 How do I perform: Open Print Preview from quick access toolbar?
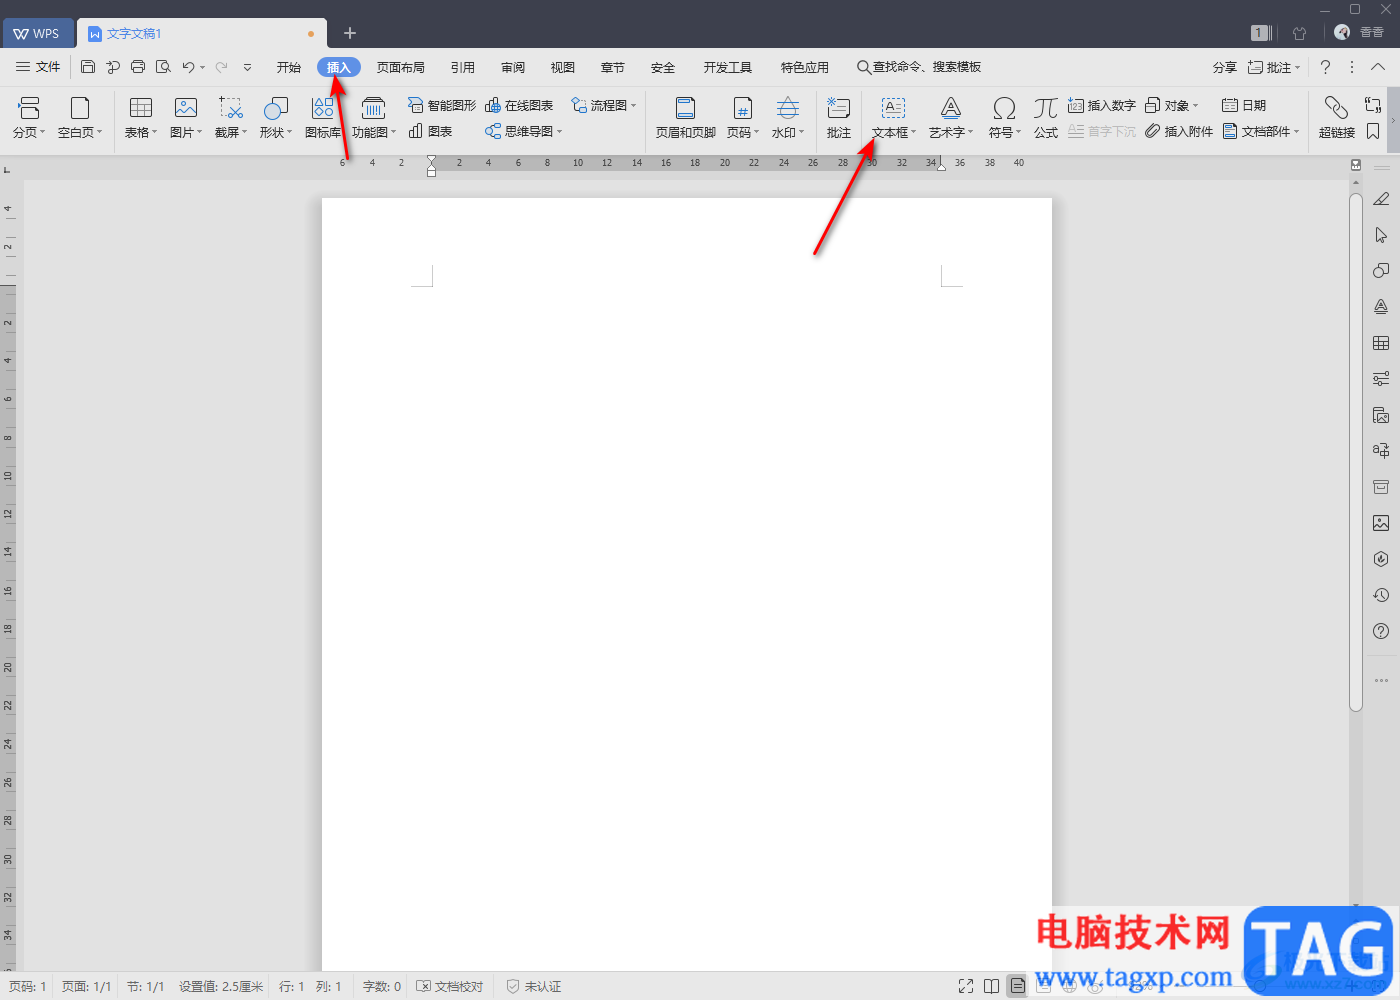[x=163, y=67]
